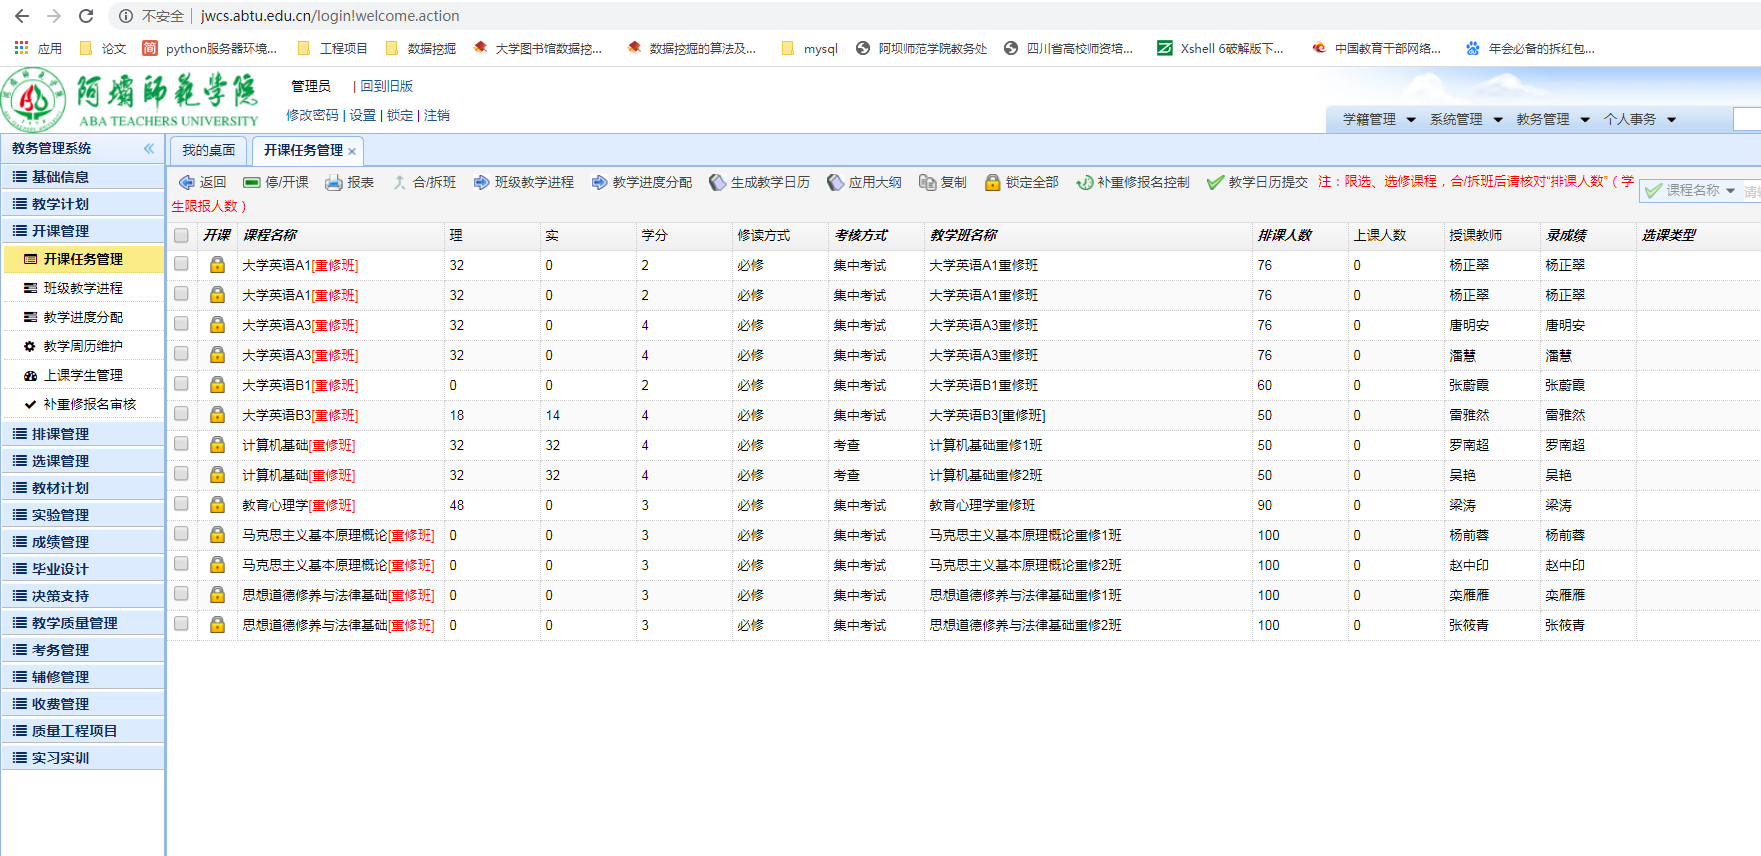Expand the 教务管理 dropdown menu
This screenshot has width=1761, height=856.
pos(1552,119)
